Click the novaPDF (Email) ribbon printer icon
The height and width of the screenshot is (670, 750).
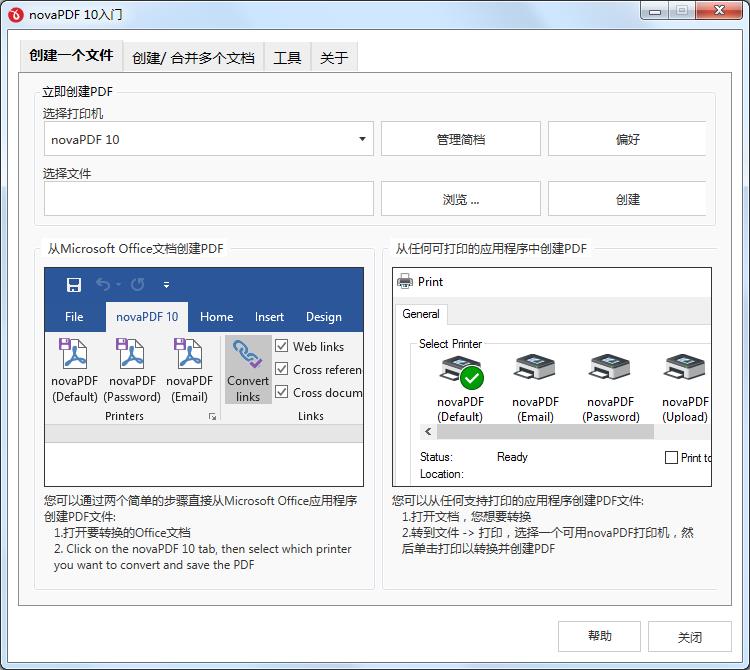click(188, 353)
